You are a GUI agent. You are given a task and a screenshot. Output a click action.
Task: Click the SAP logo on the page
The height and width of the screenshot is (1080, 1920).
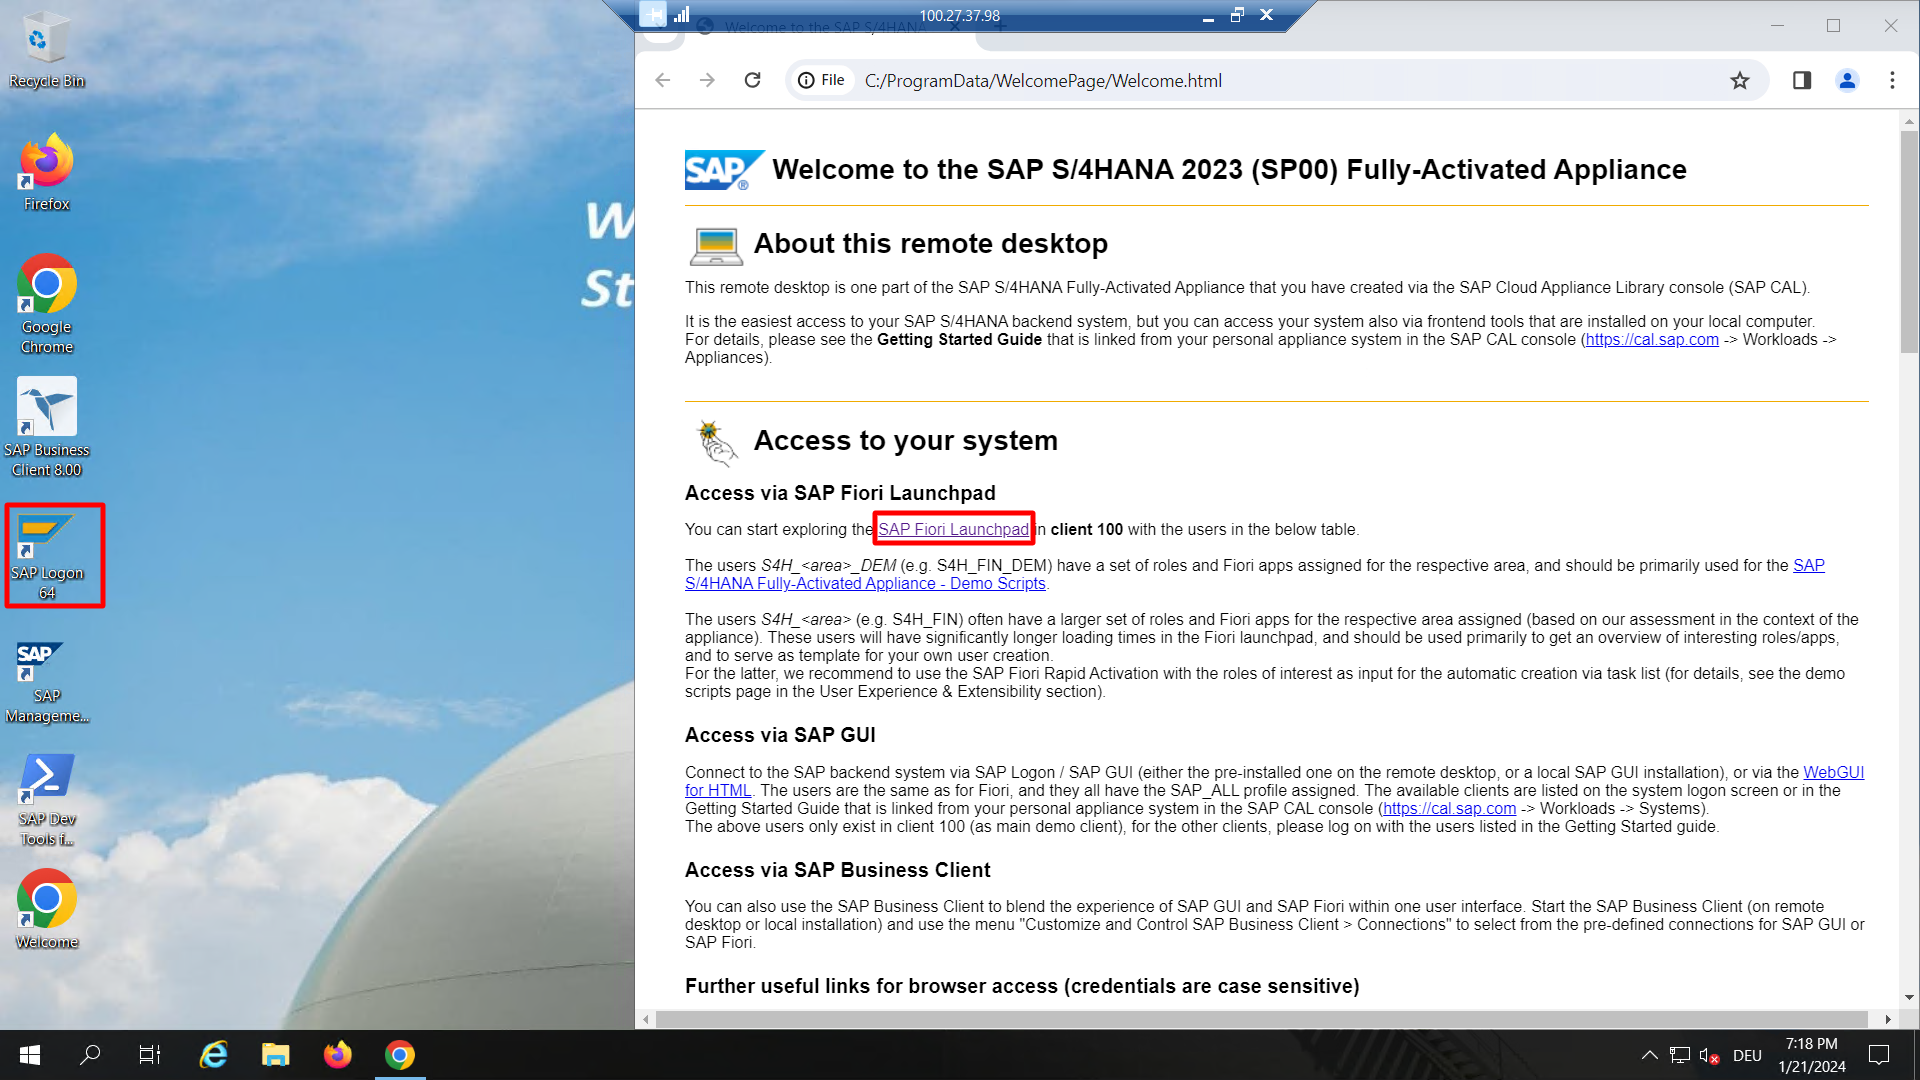pos(724,170)
